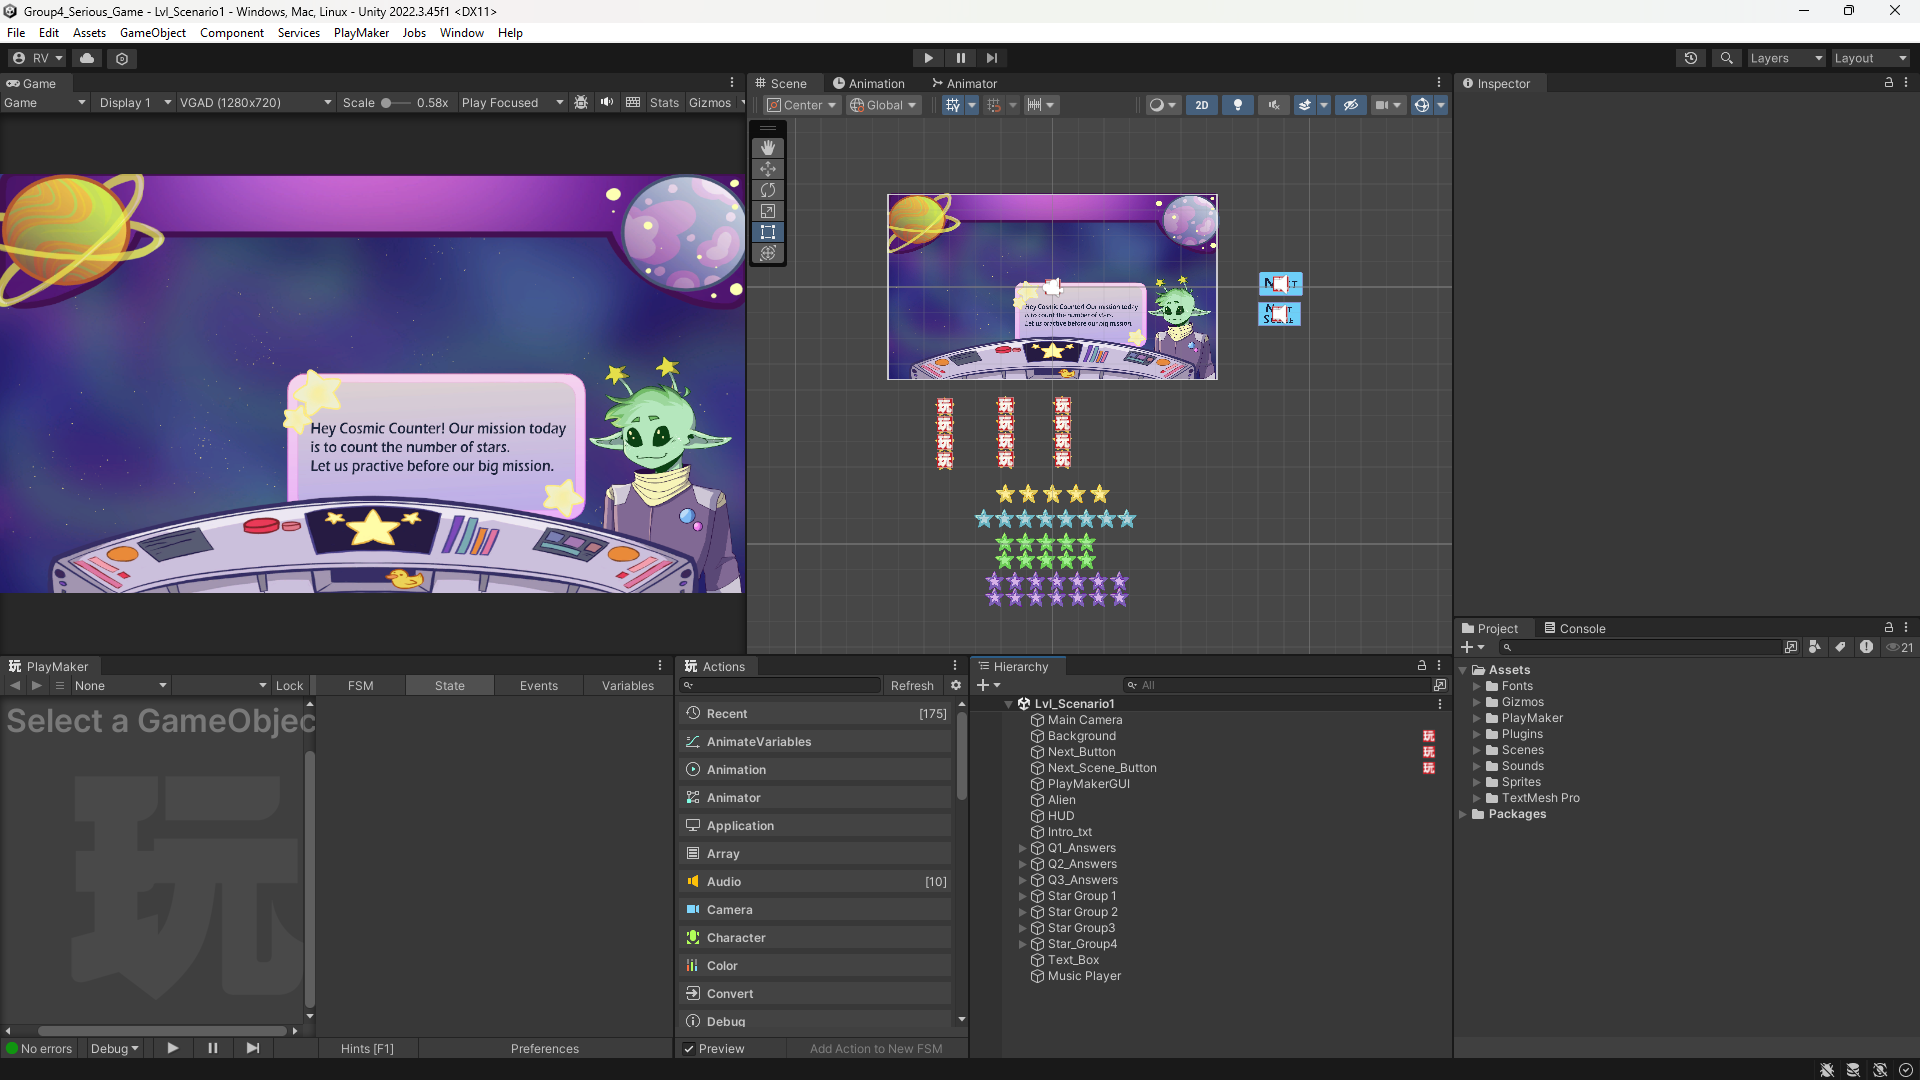Click Stats button in Game view
Image resolution: width=1920 pixels, height=1080 pixels.
point(664,102)
